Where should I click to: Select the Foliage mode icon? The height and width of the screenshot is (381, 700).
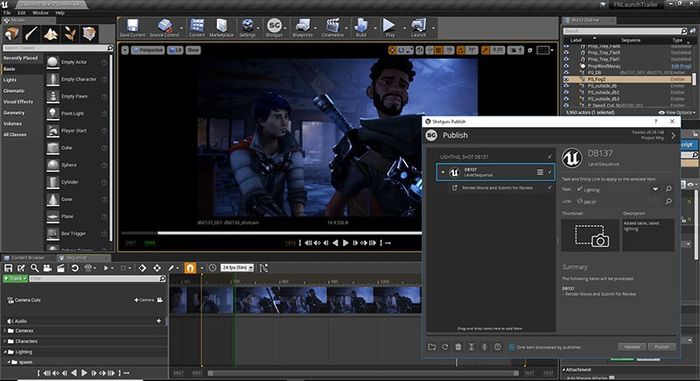[x=70, y=33]
